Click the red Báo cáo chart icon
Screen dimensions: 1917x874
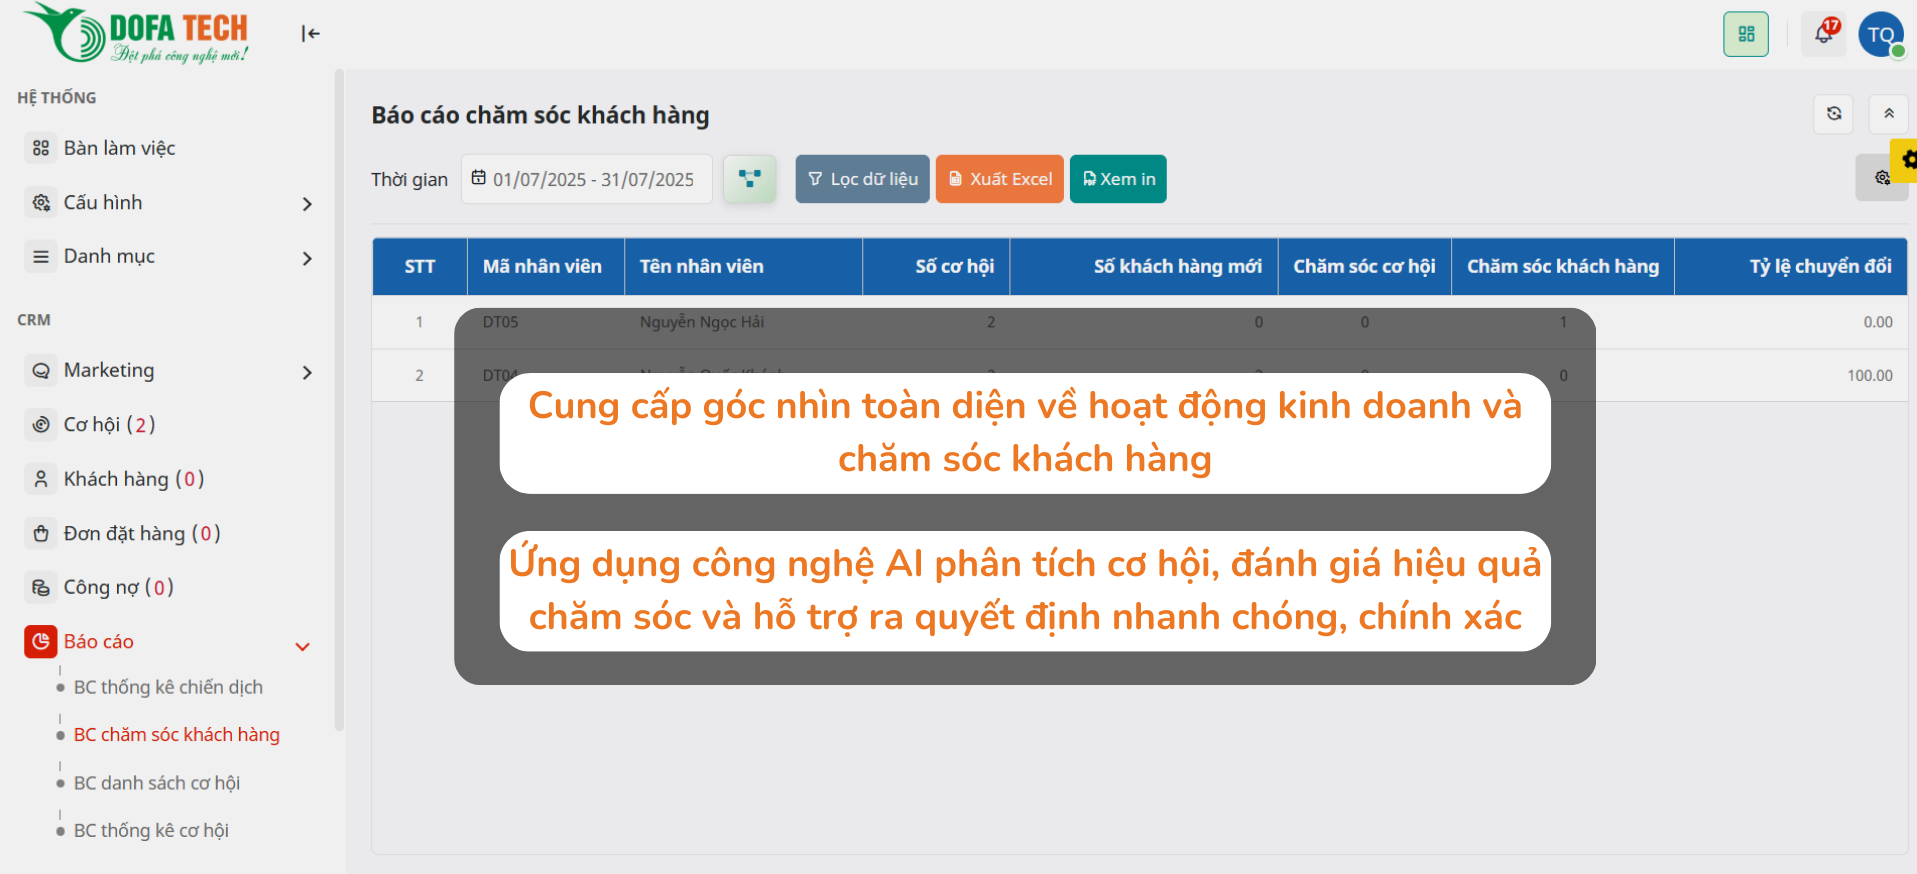pos(41,642)
